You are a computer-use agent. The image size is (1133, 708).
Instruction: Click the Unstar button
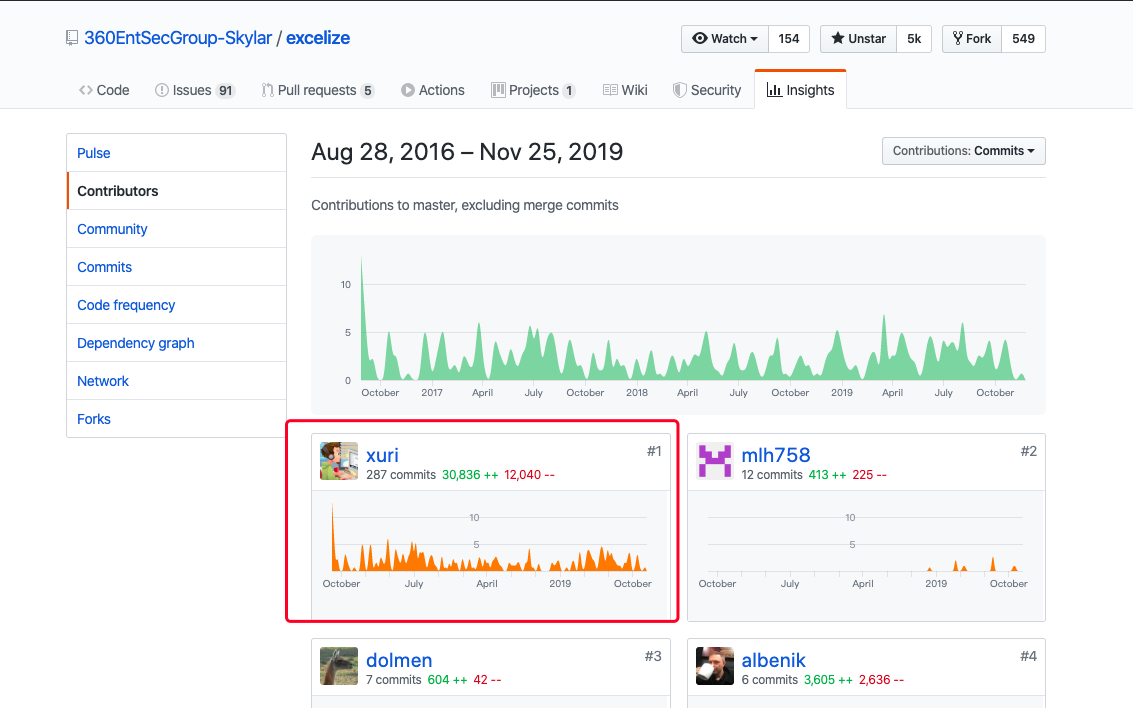pos(858,39)
